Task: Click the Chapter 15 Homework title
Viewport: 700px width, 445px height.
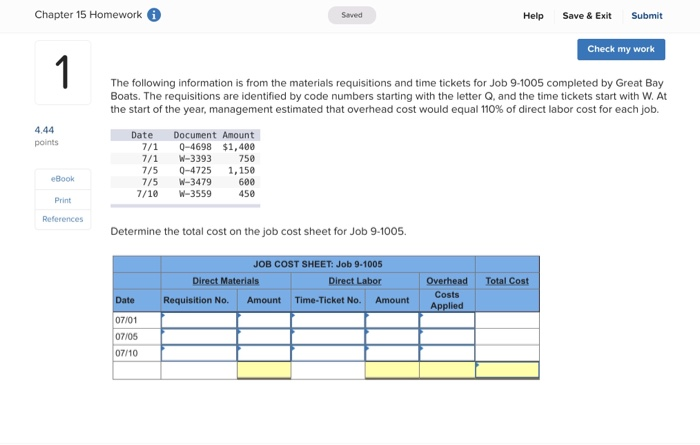Action: click(88, 15)
